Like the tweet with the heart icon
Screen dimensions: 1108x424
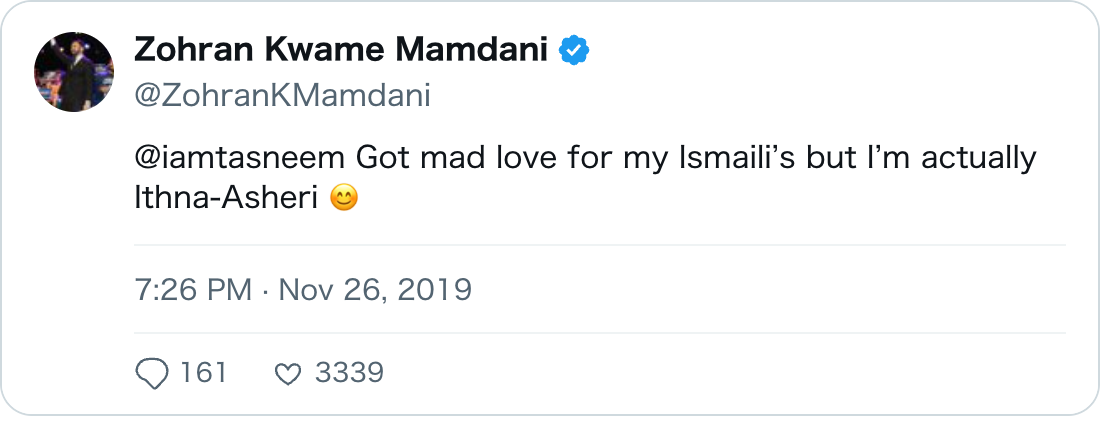(x=288, y=374)
